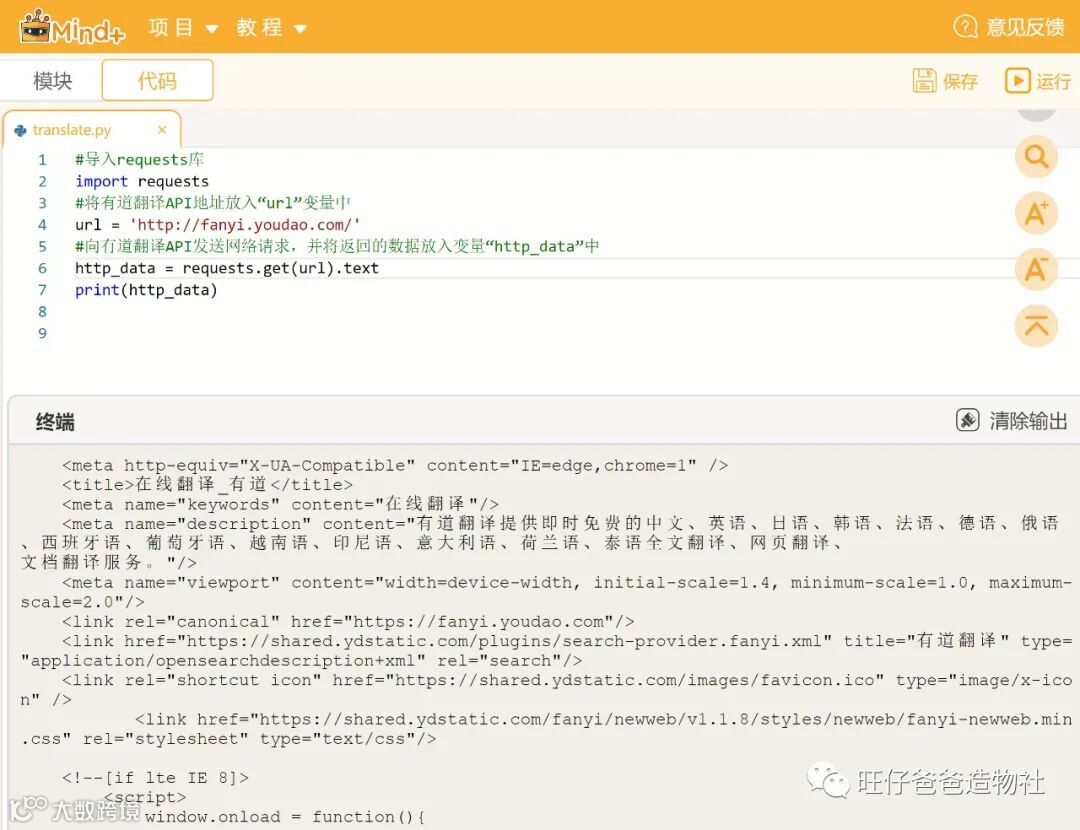
Task: Click the floppy disk save icon
Action: 924,81
